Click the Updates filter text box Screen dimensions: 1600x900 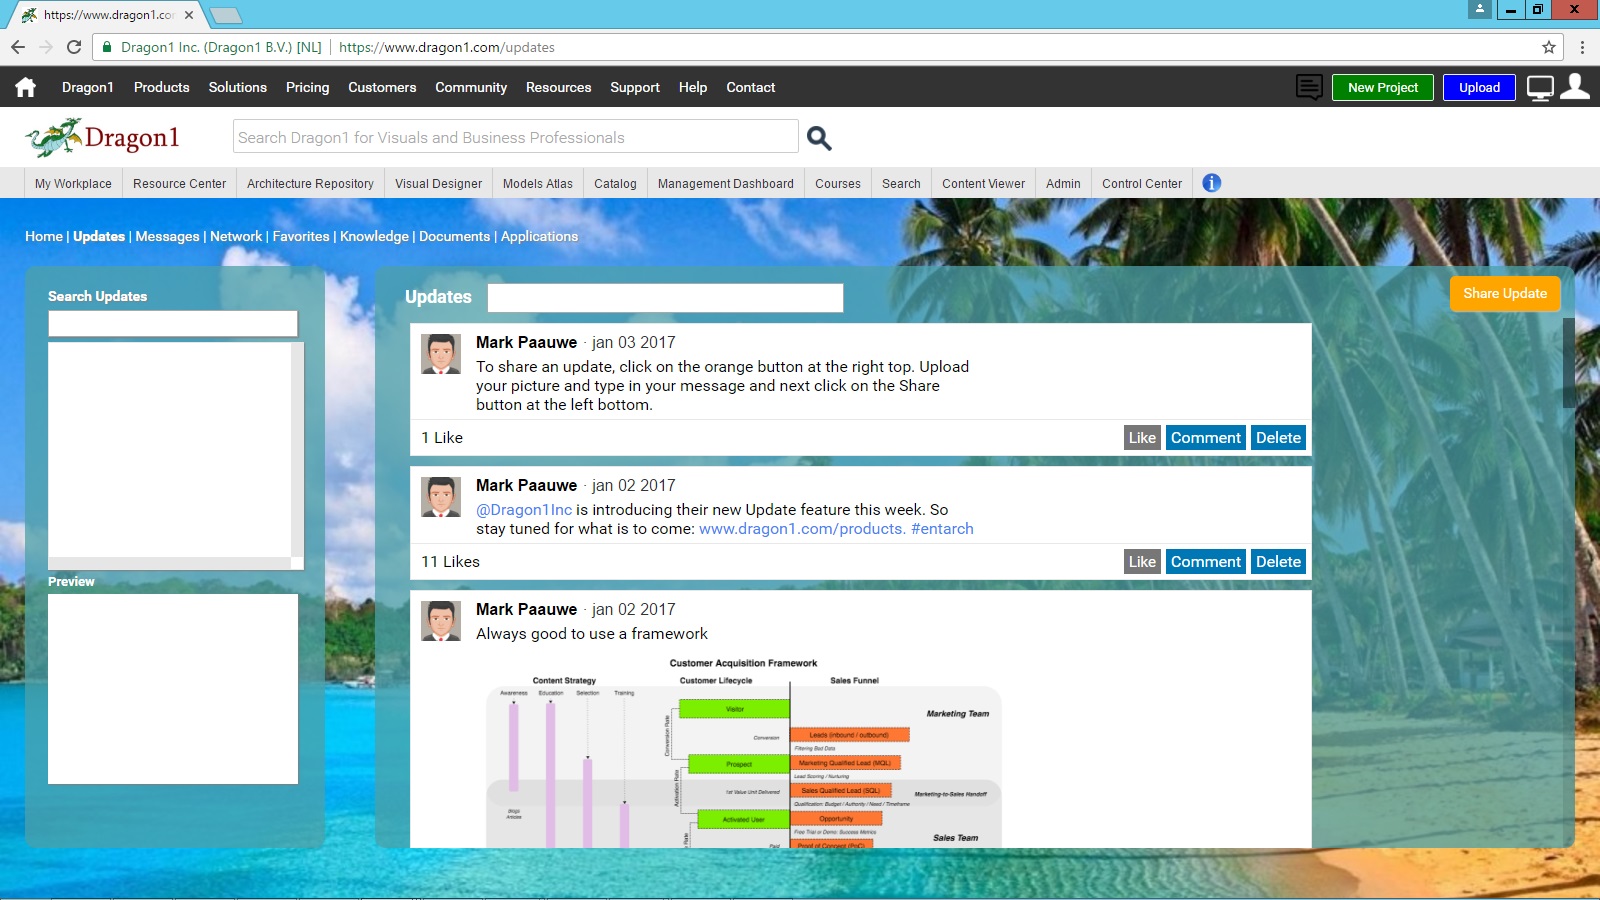(x=665, y=297)
